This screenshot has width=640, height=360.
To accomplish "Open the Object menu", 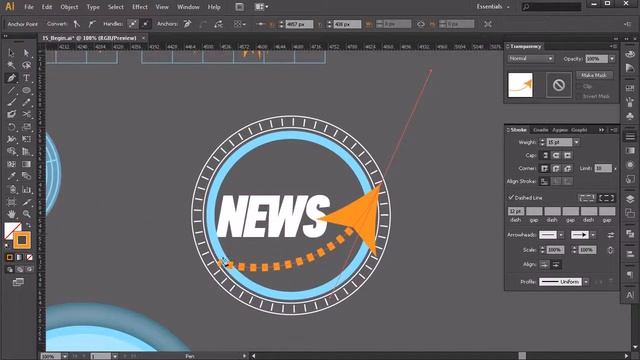I will (69, 7).
